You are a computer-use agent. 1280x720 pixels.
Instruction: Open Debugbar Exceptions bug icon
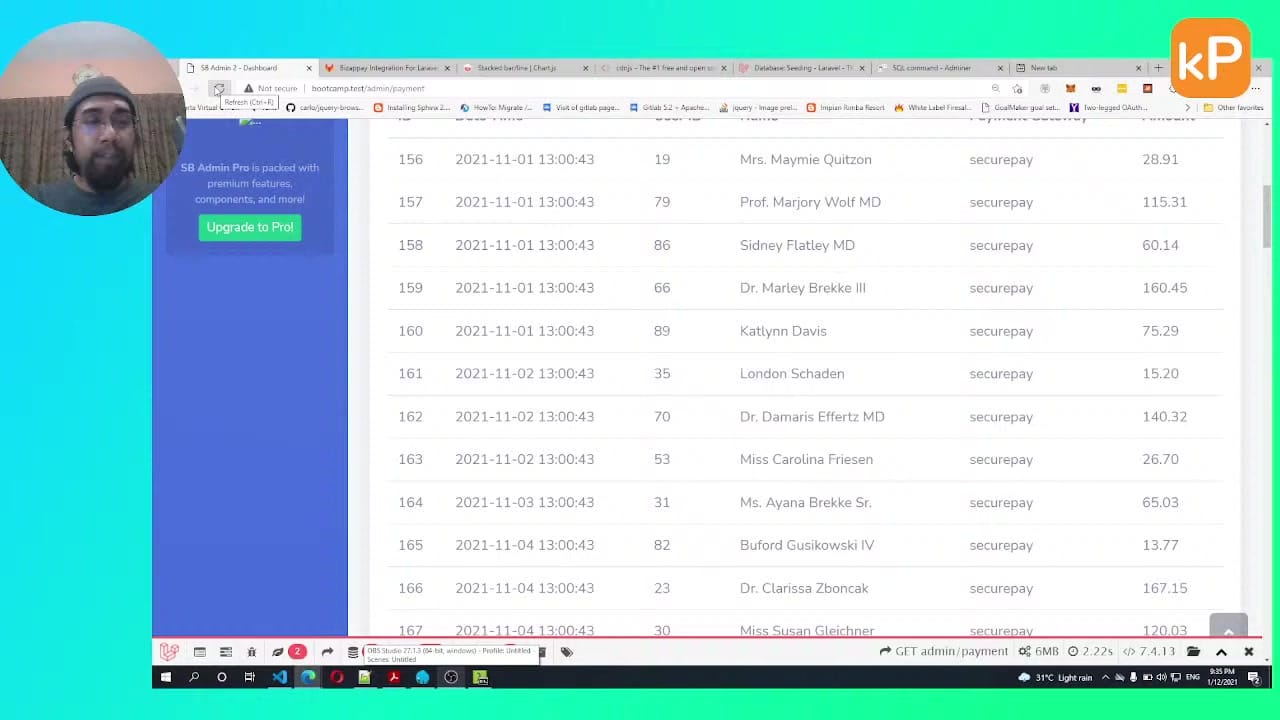click(x=252, y=652)
